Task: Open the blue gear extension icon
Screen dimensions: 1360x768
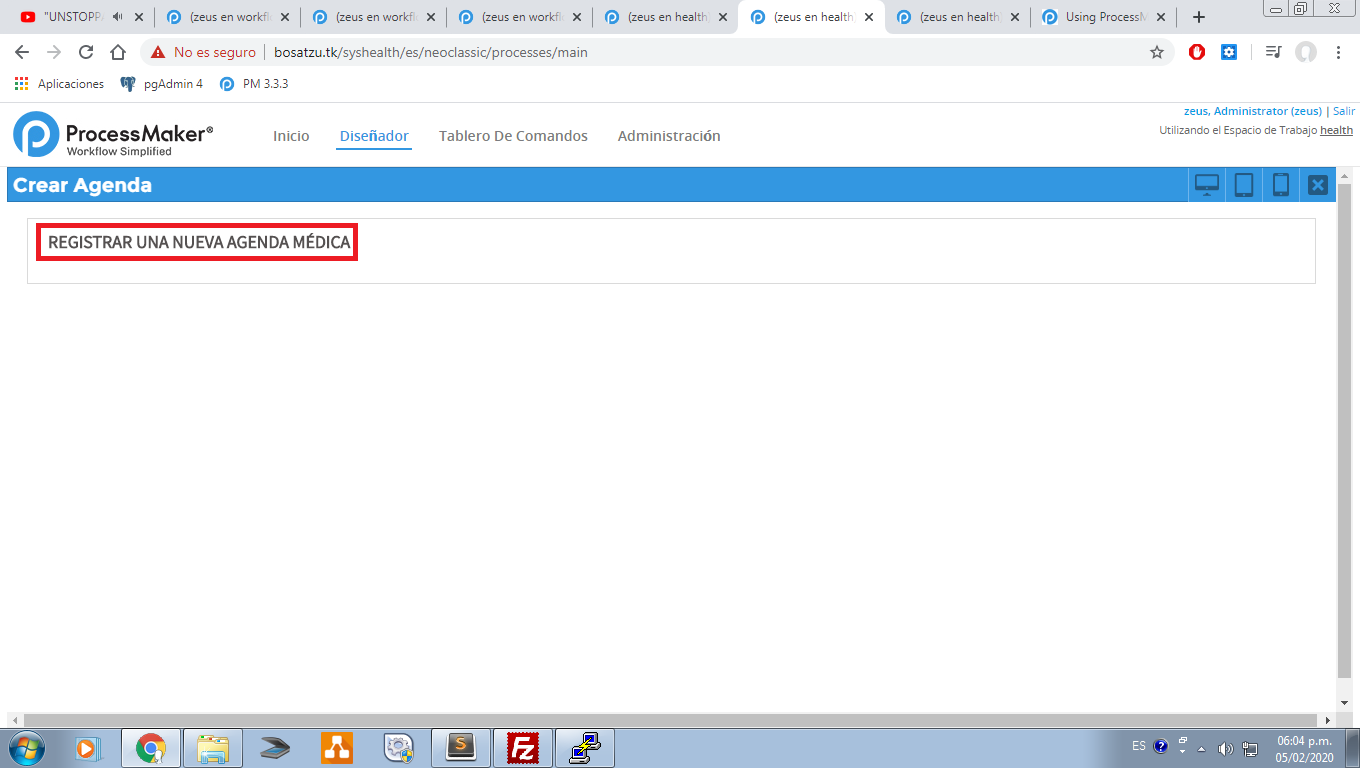Action: [x=1229, y=52]
